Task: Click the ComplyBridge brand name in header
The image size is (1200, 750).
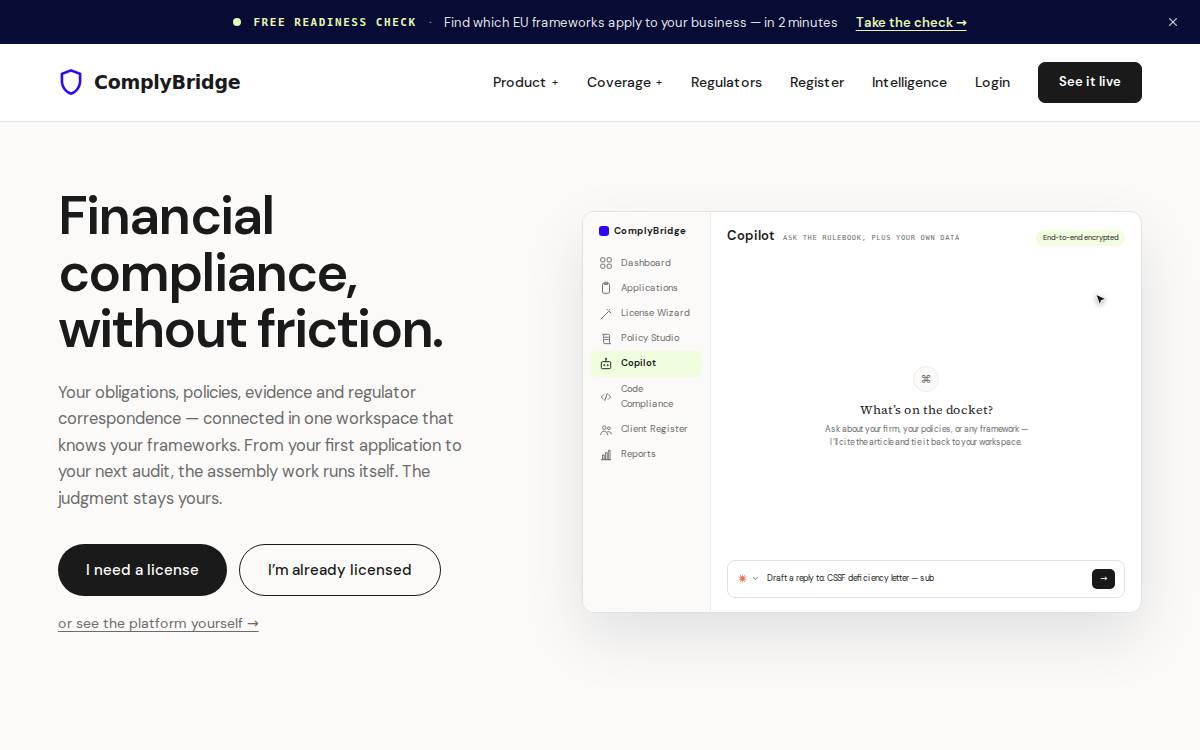Action: click(167, 82)
